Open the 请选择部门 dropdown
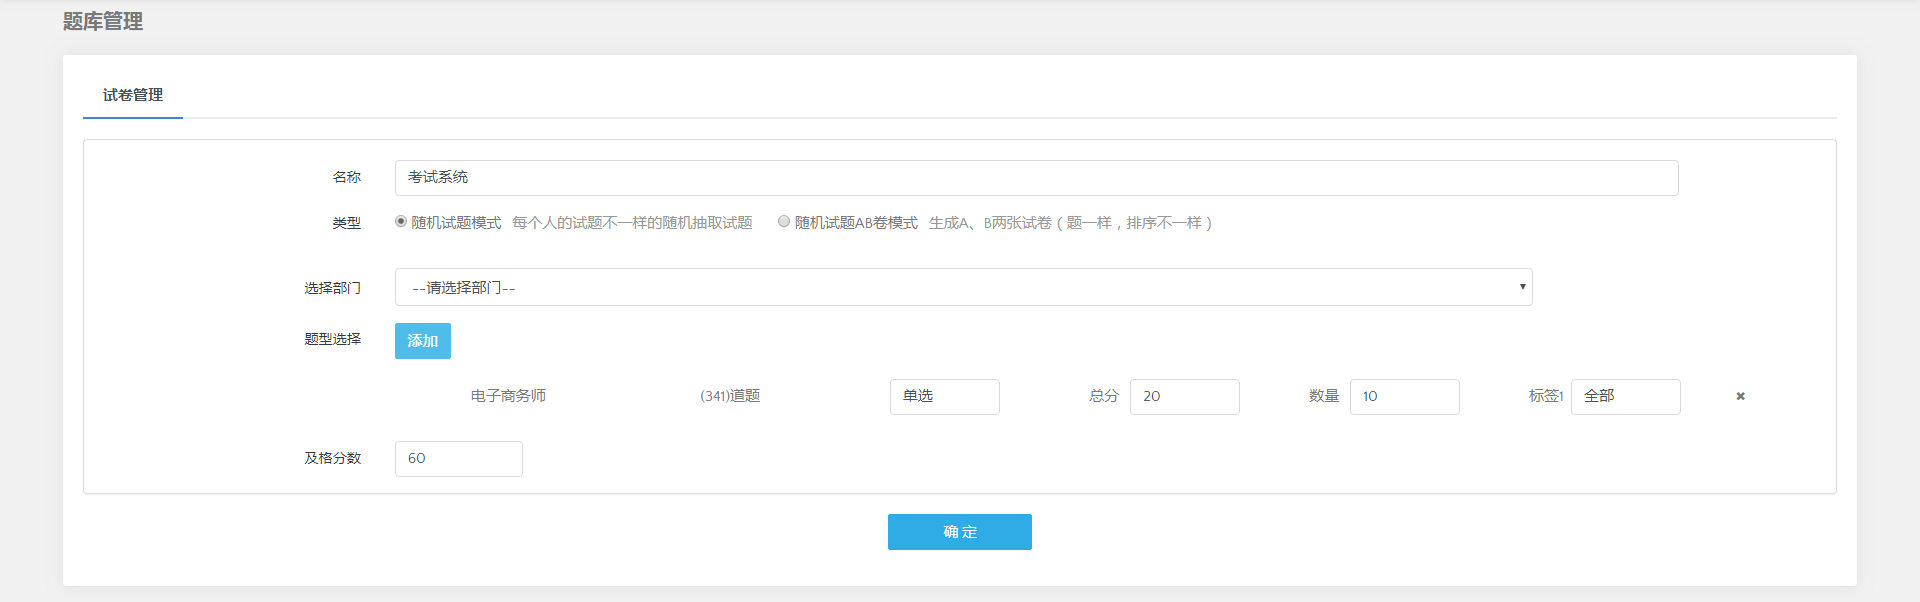 tap(962, 288)
